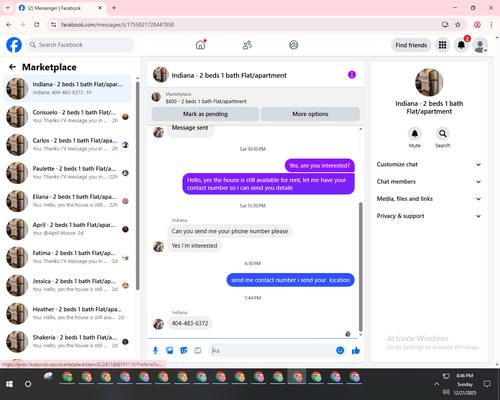Open the Facebook menu grid icon

tap(442, 45)
